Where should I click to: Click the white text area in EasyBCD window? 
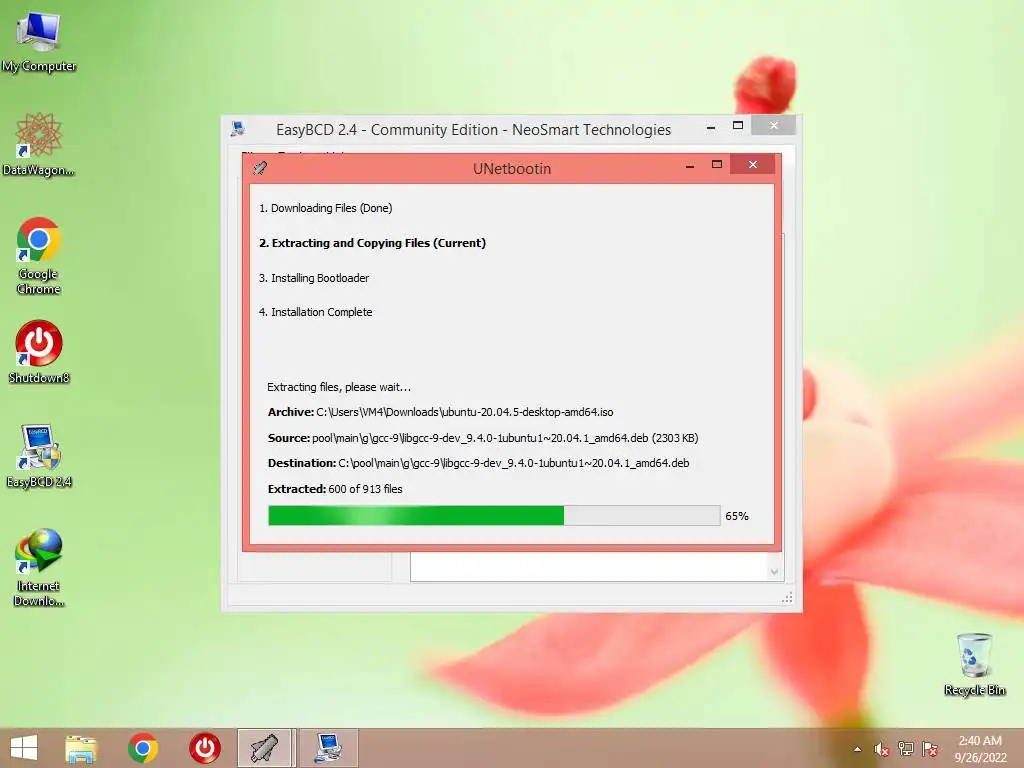tap(588, 566)
